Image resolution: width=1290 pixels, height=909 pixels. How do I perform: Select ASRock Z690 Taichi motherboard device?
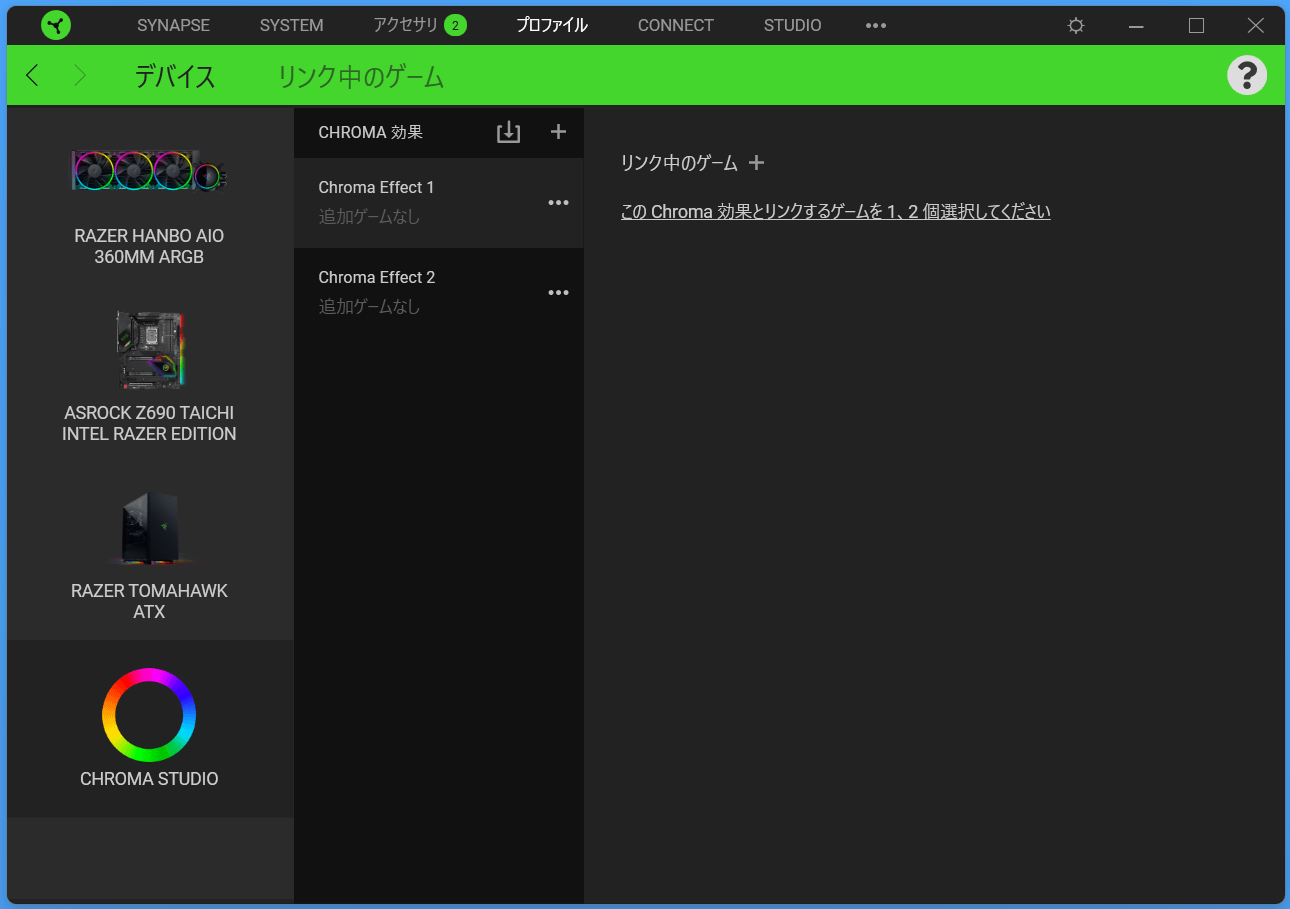[149, 375]
